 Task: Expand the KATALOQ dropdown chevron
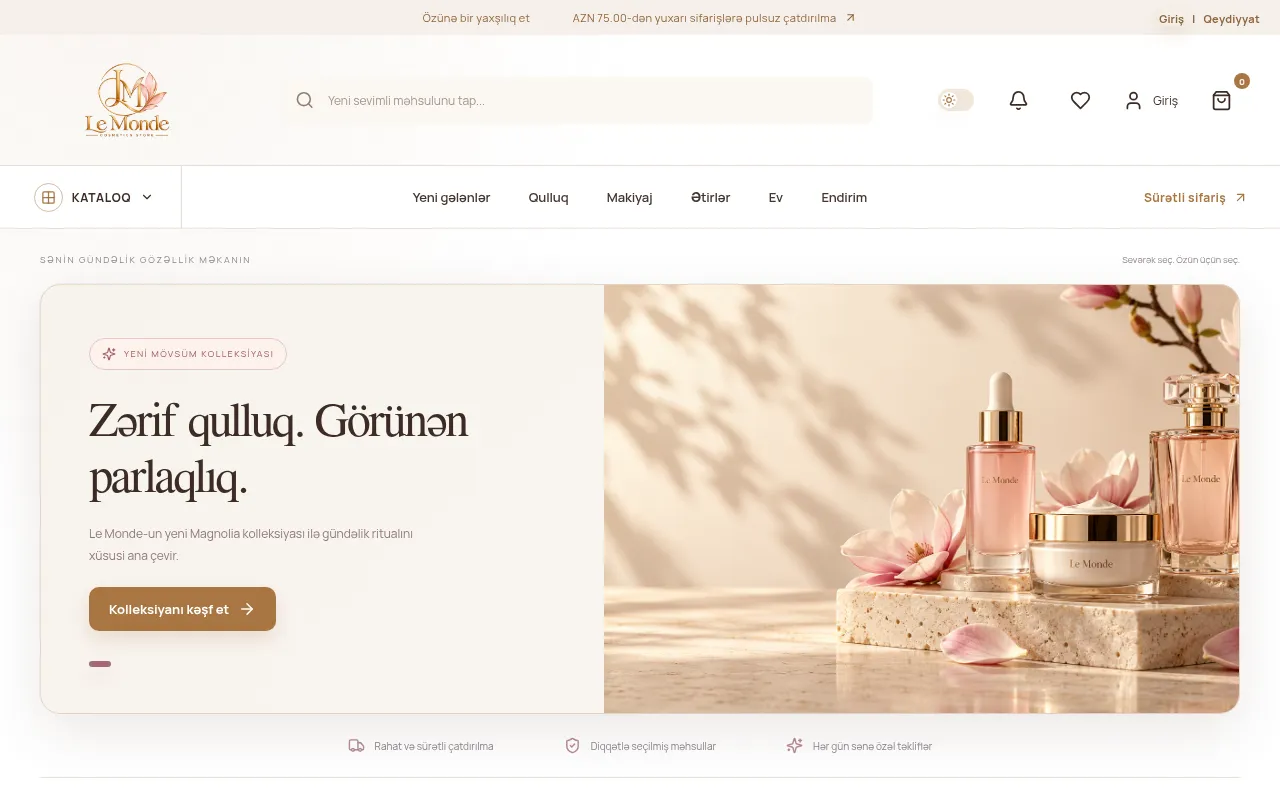[147, 197]
